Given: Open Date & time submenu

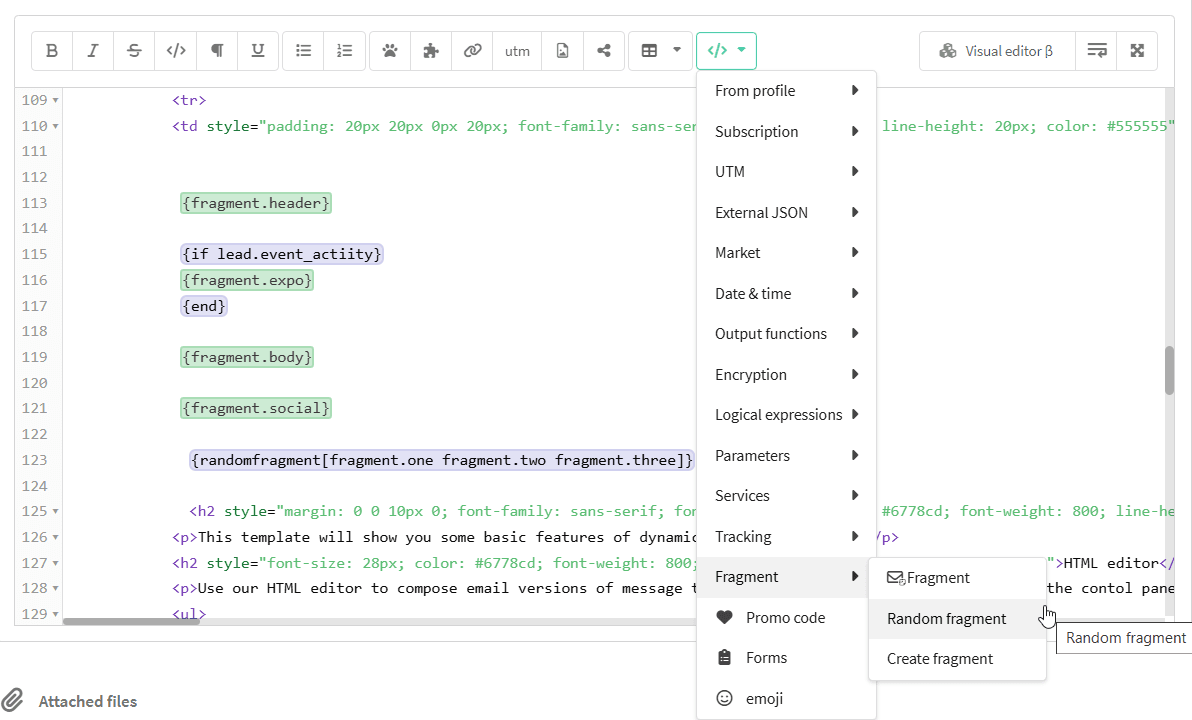Looking at the screenshot, I should 786,293.
